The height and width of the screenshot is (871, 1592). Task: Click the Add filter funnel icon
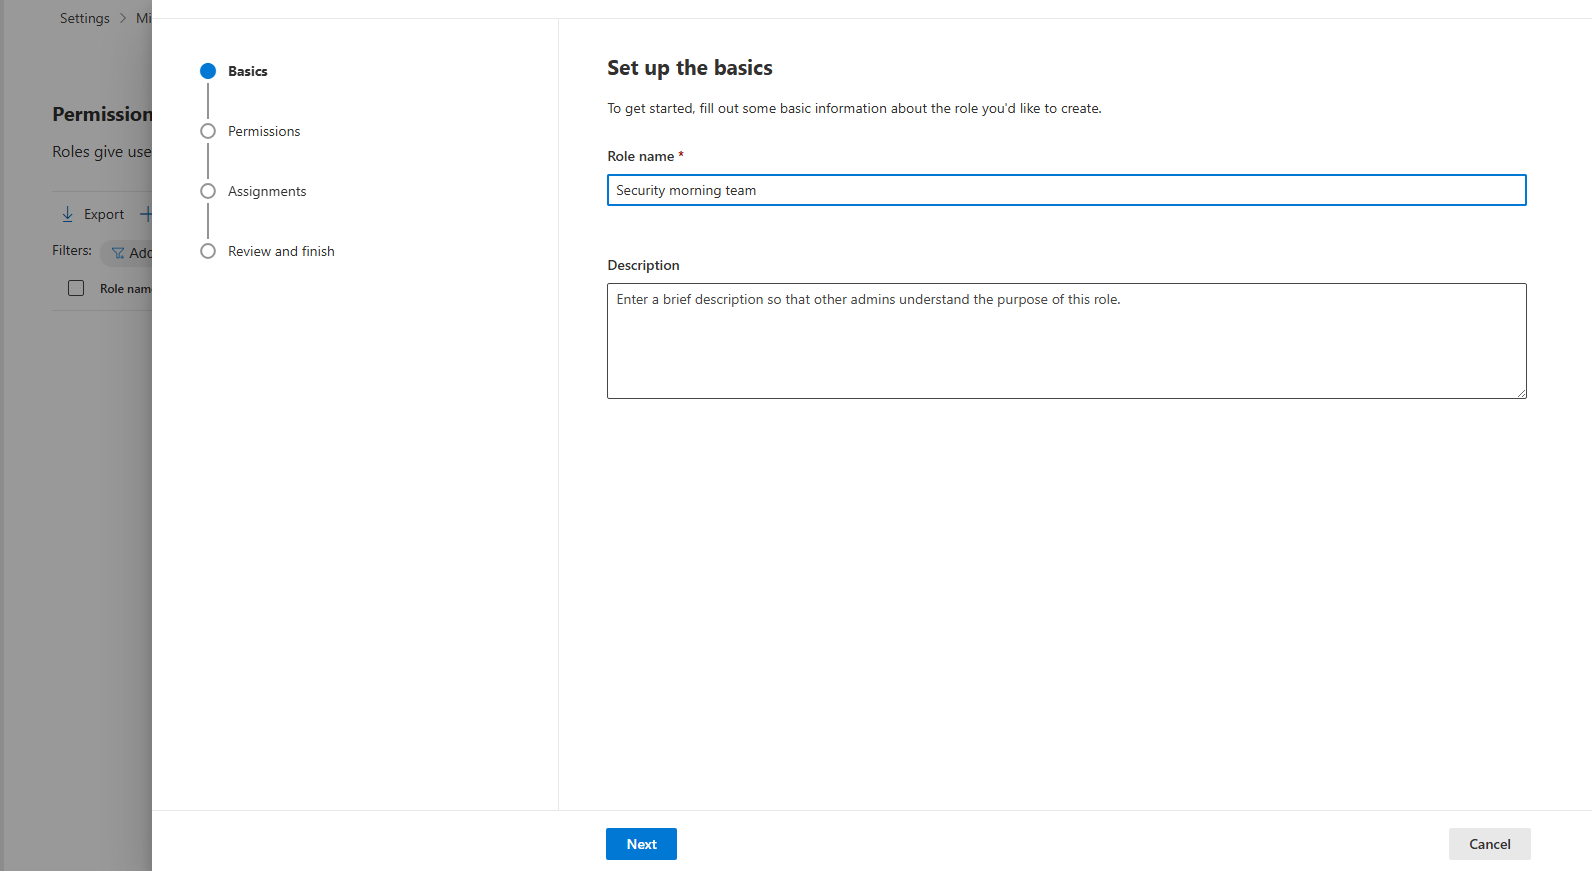[x=118, y=253]
